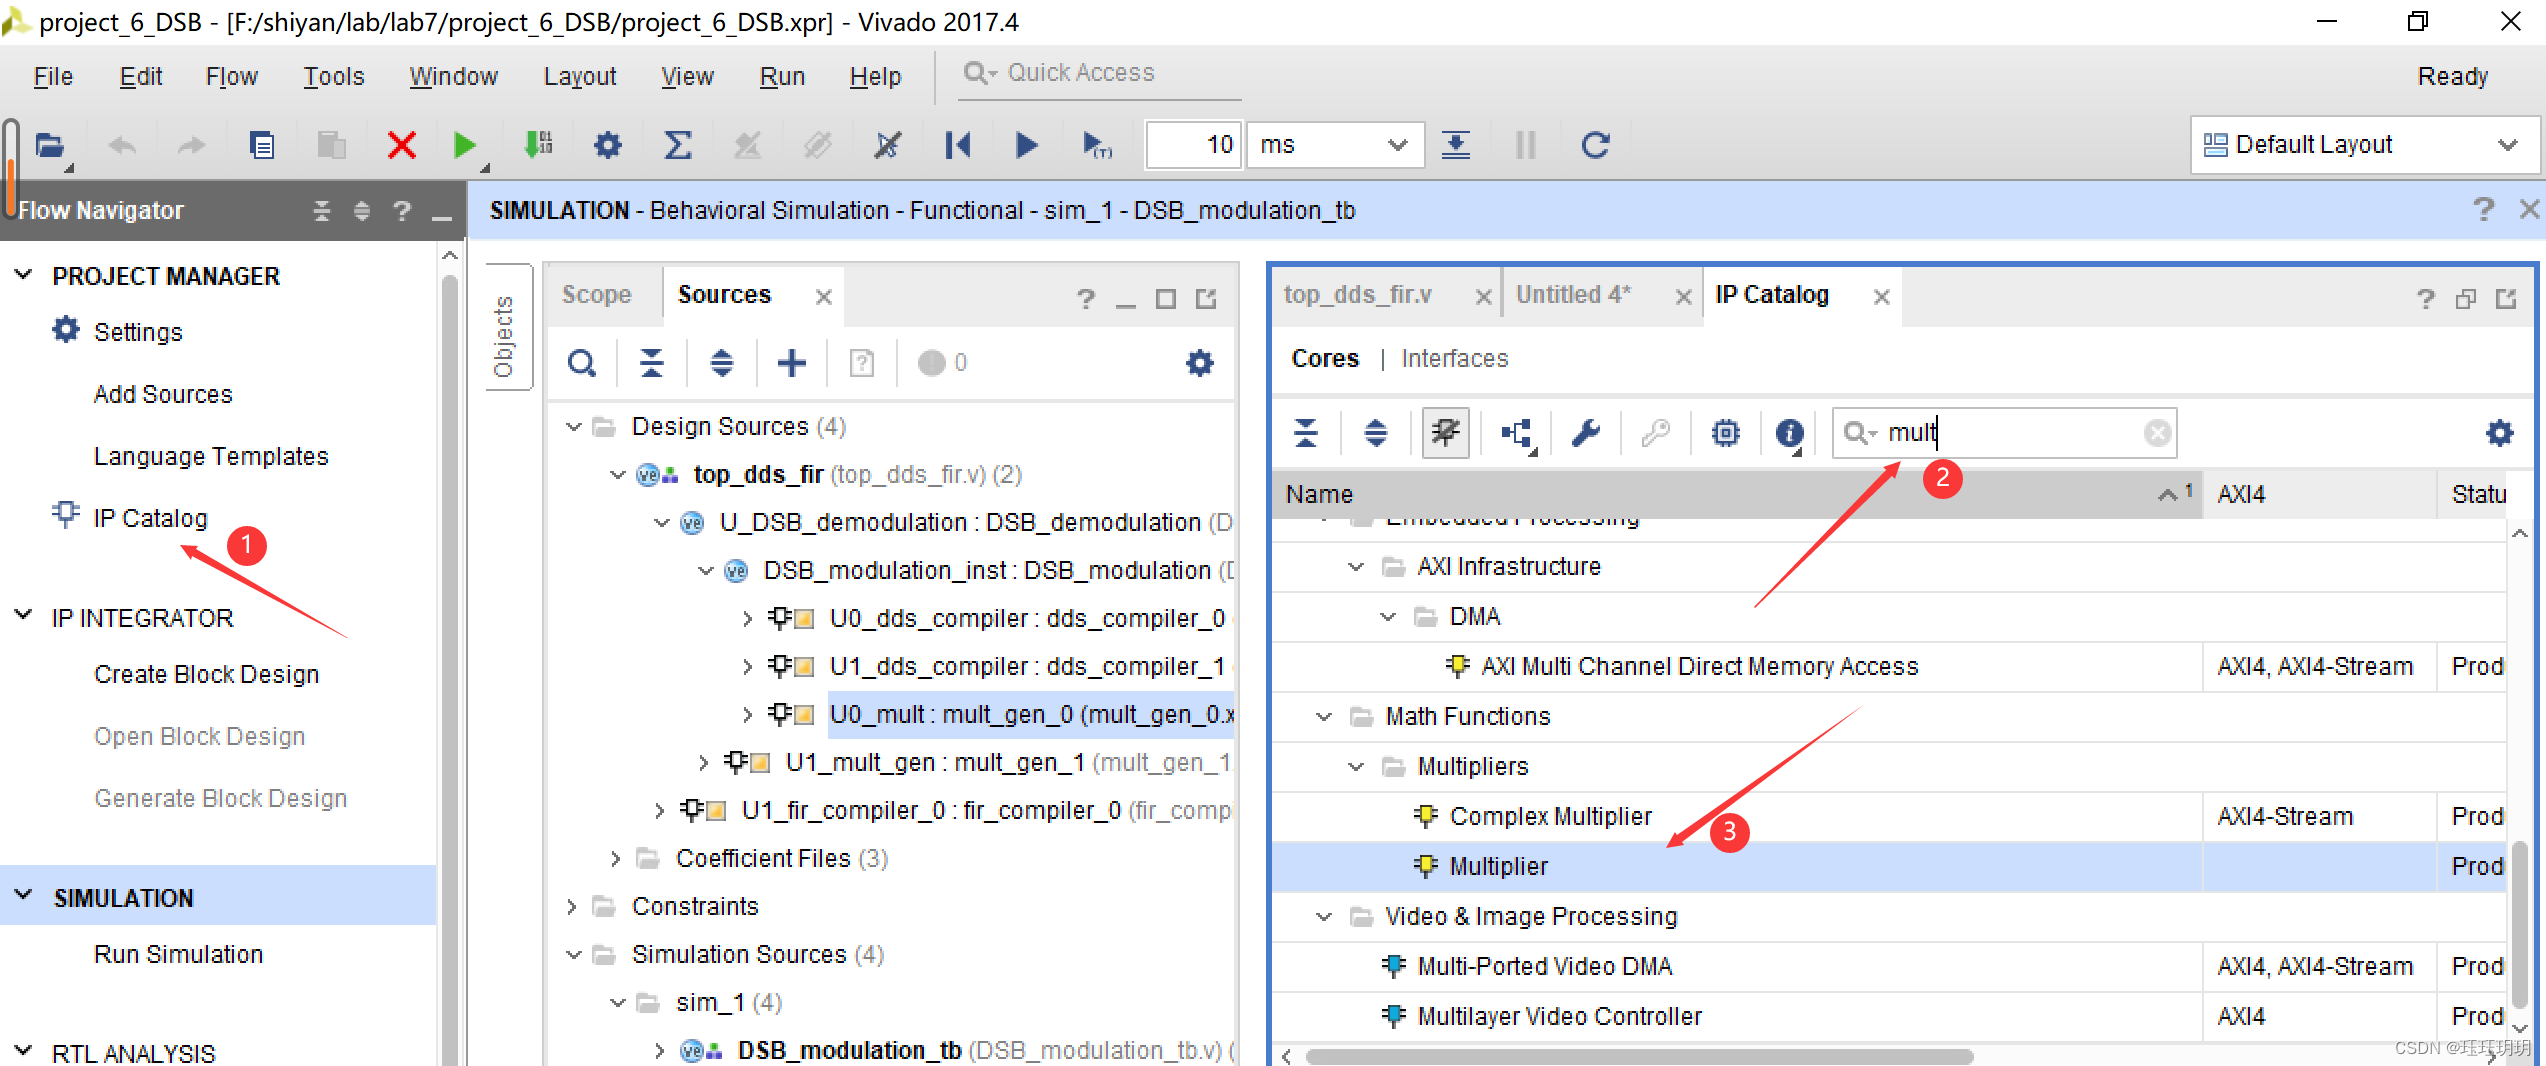Collapse the Multipliers folder
The width and height of the screenshot is (2546, 1066).
pyautogui.click(x=1356, y=767)
